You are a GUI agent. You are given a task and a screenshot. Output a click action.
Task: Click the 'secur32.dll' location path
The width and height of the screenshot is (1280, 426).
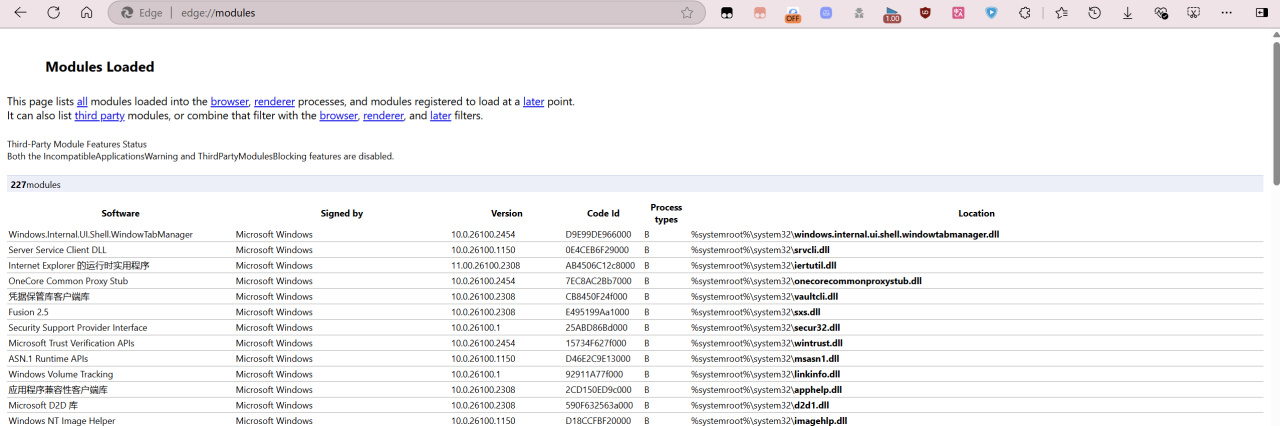click(x=765, y=328)
